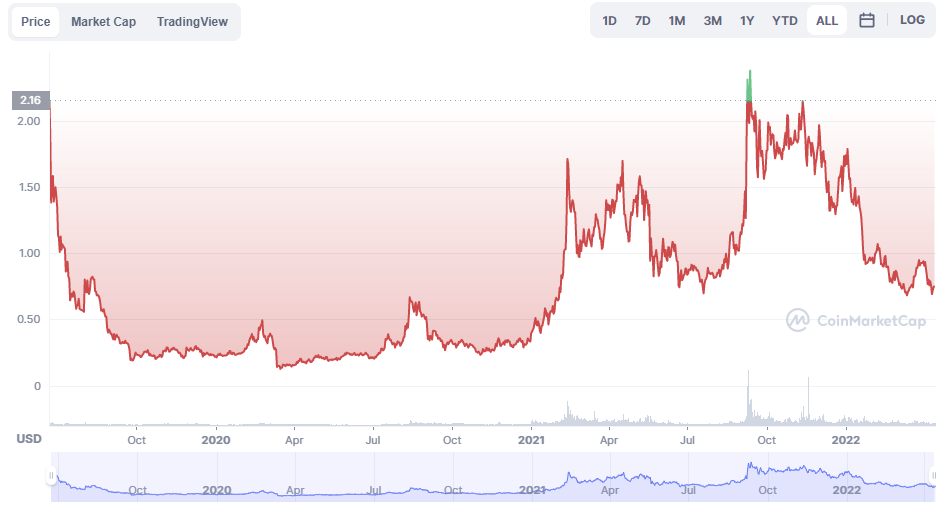Click 2021 in the navigator mini chart
Viewport: 949px width, 512px height.
coord(532,490)
